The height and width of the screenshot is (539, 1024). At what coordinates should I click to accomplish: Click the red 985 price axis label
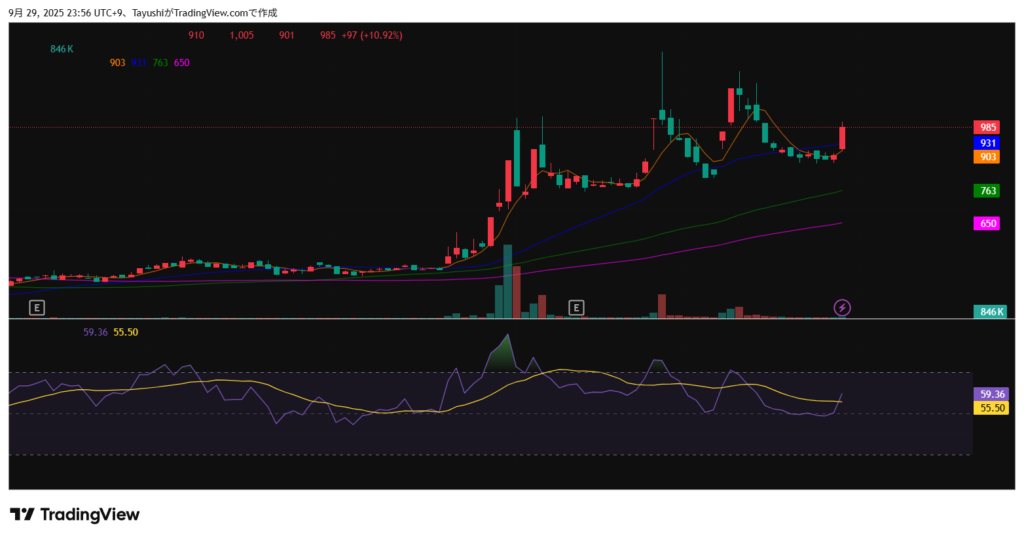coord(988,128)
